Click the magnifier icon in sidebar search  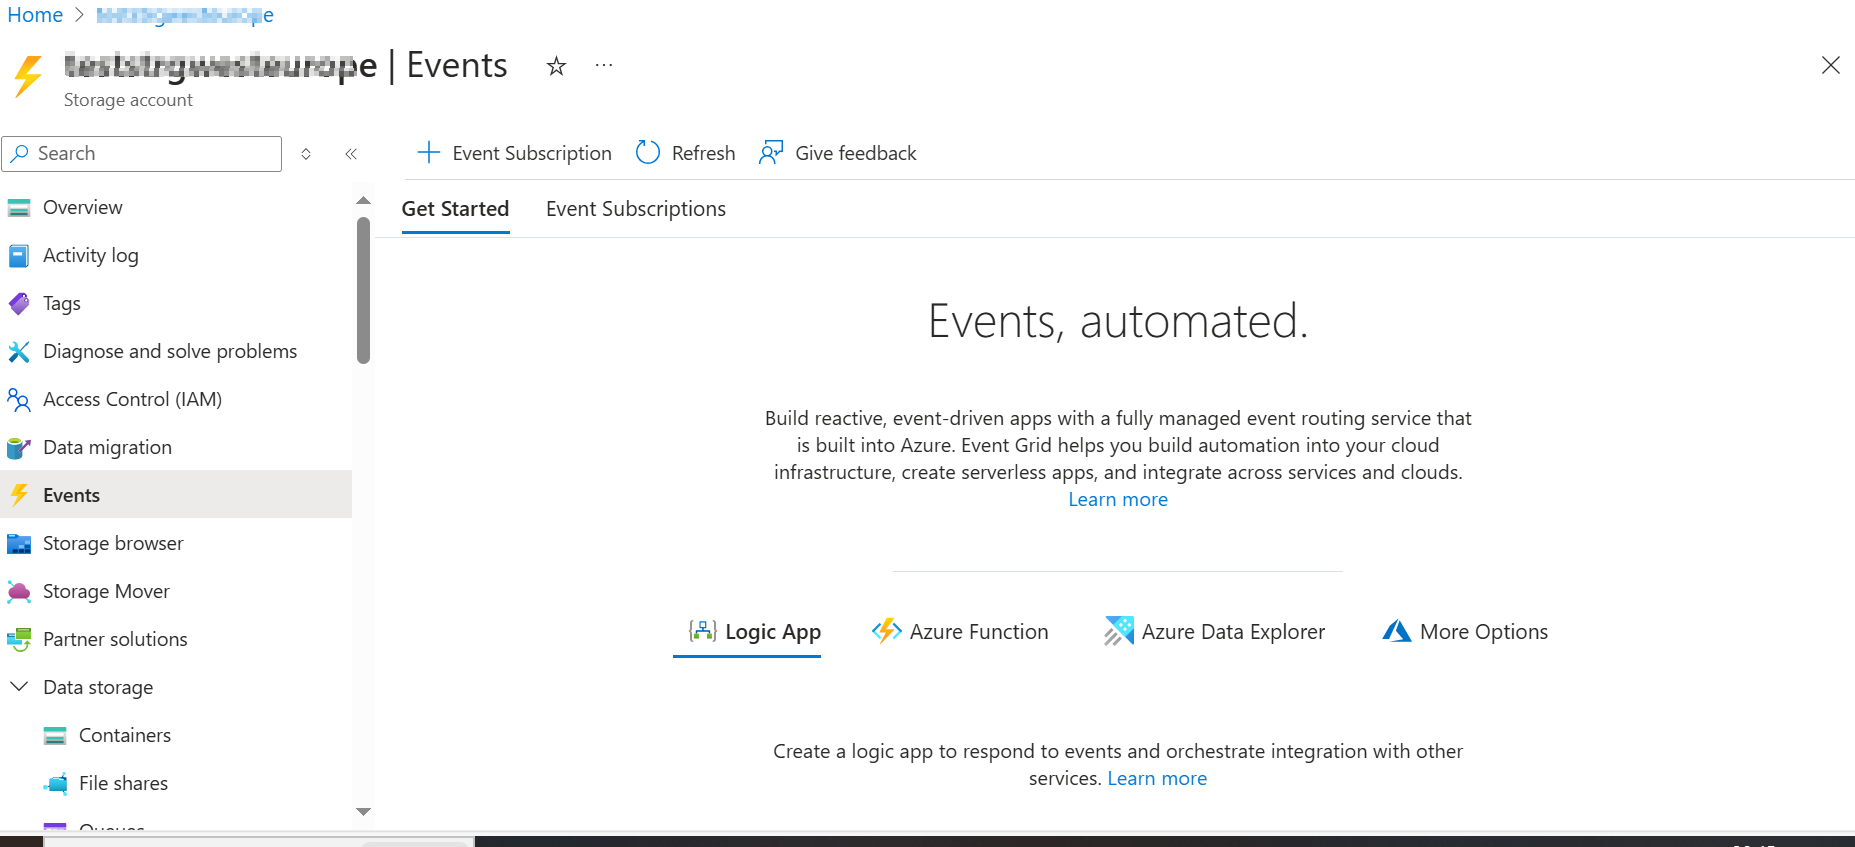pos(20,154)
